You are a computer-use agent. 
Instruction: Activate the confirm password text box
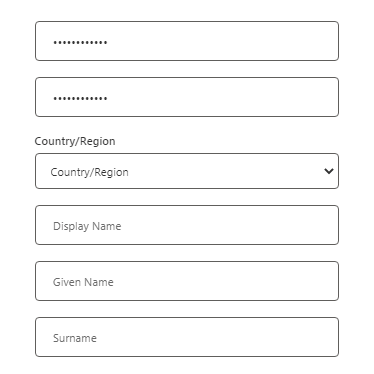(187, 97)
